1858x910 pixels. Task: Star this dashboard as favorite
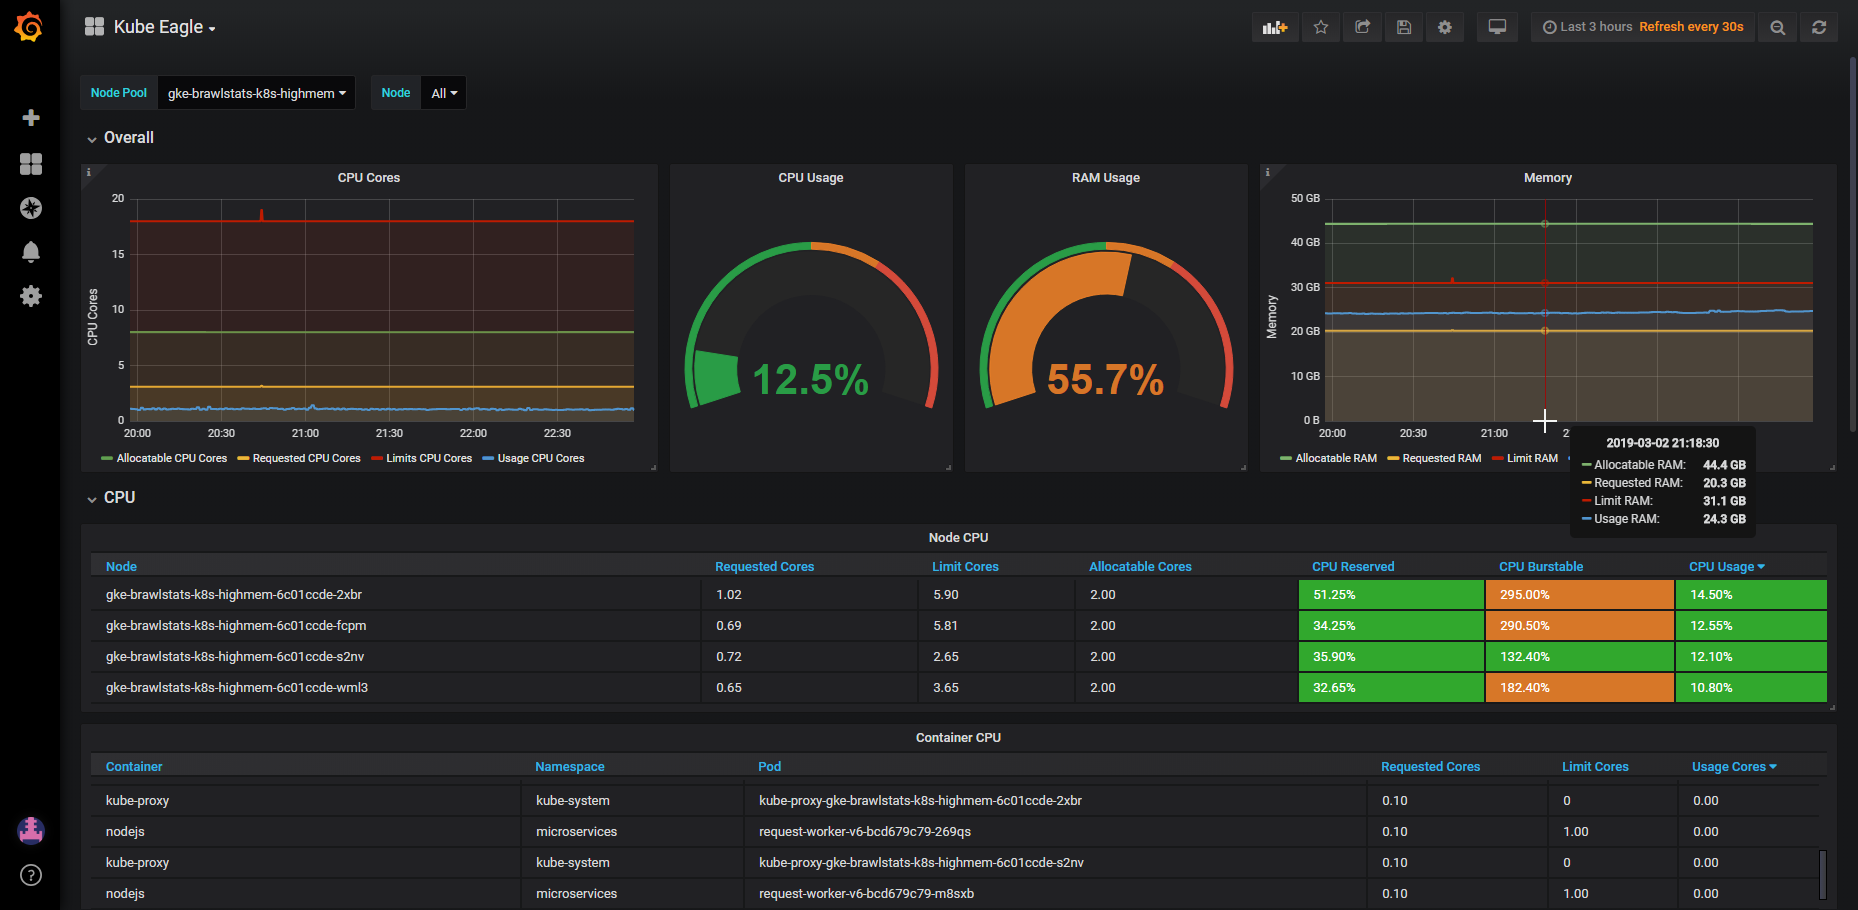click(x=1321, y=27)
